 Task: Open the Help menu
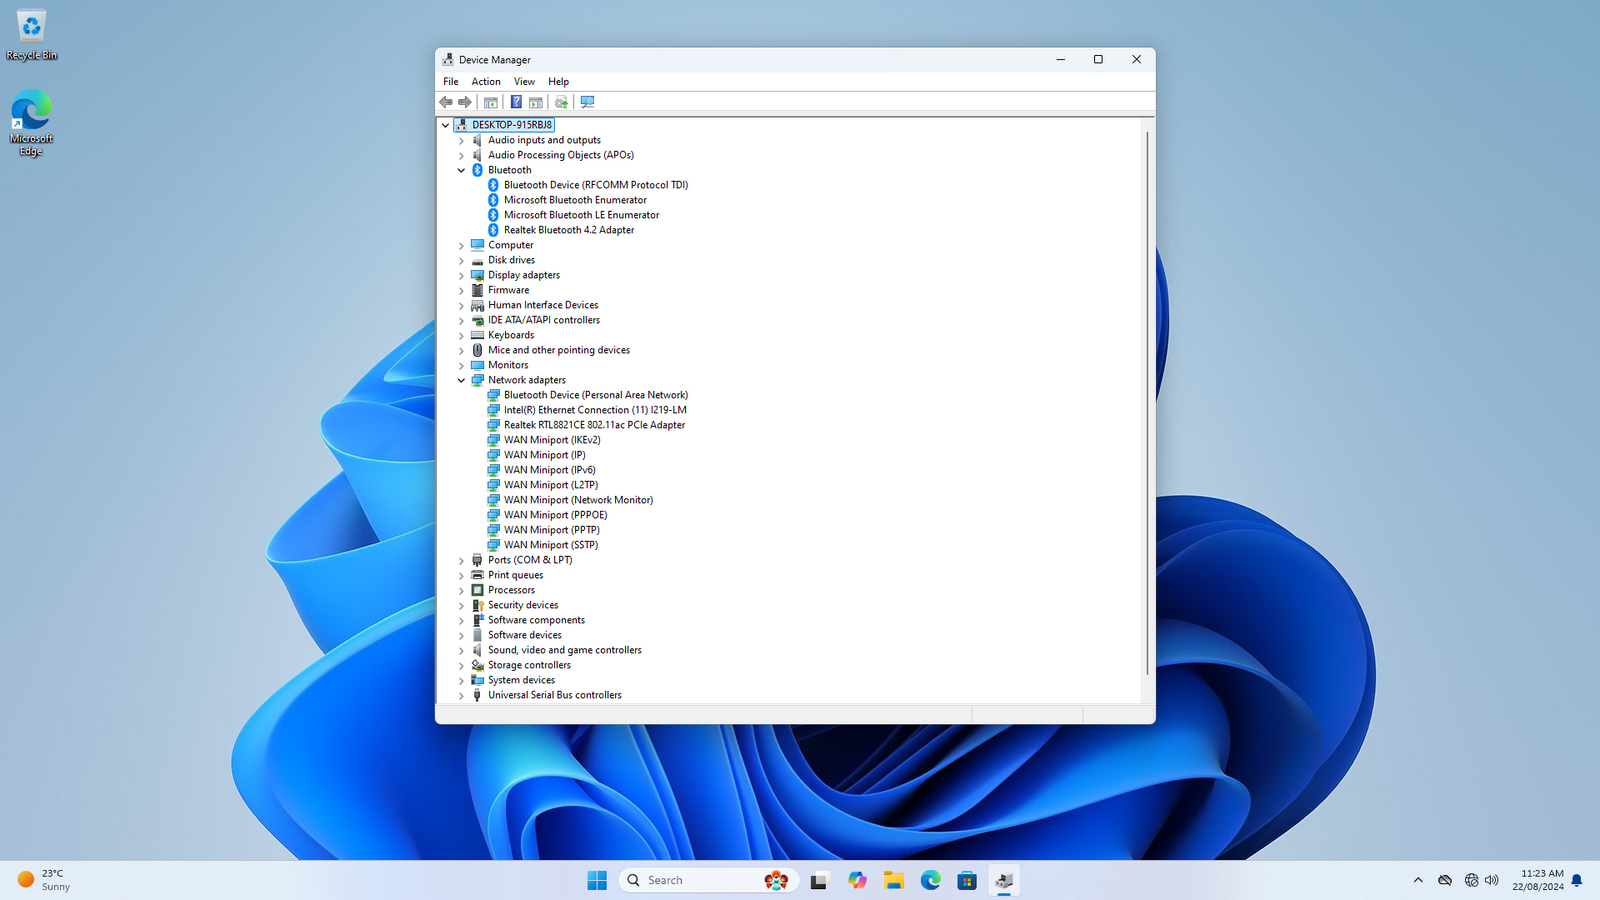tap(559, 82)
